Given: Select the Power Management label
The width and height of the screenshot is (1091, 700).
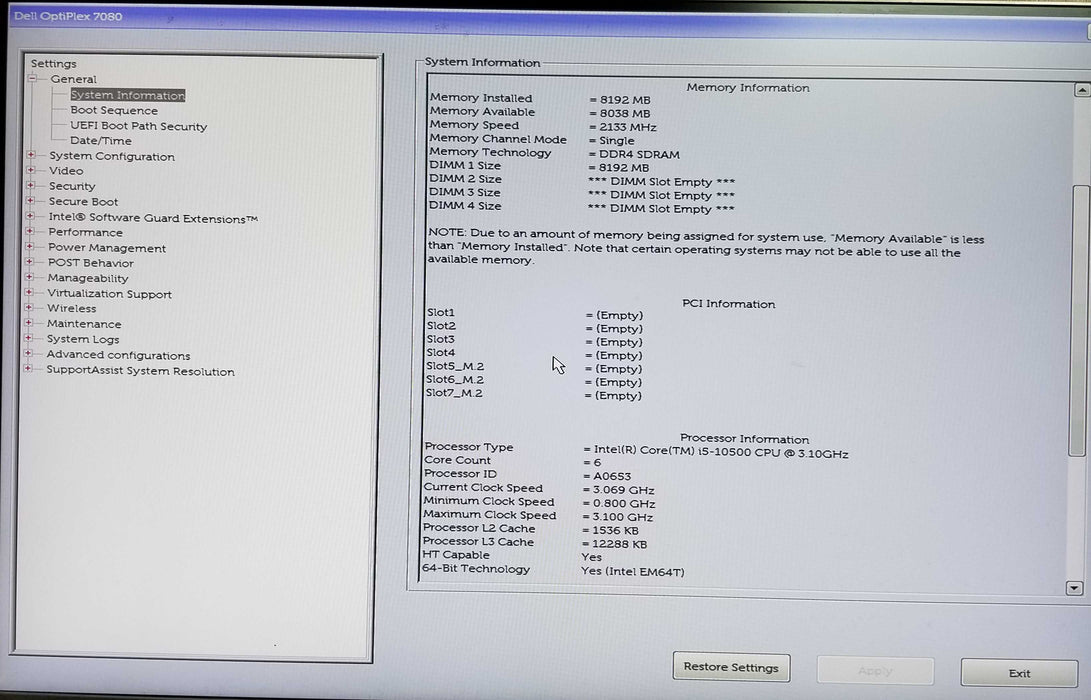Looking at the screenshot, I should click(106, 248).
